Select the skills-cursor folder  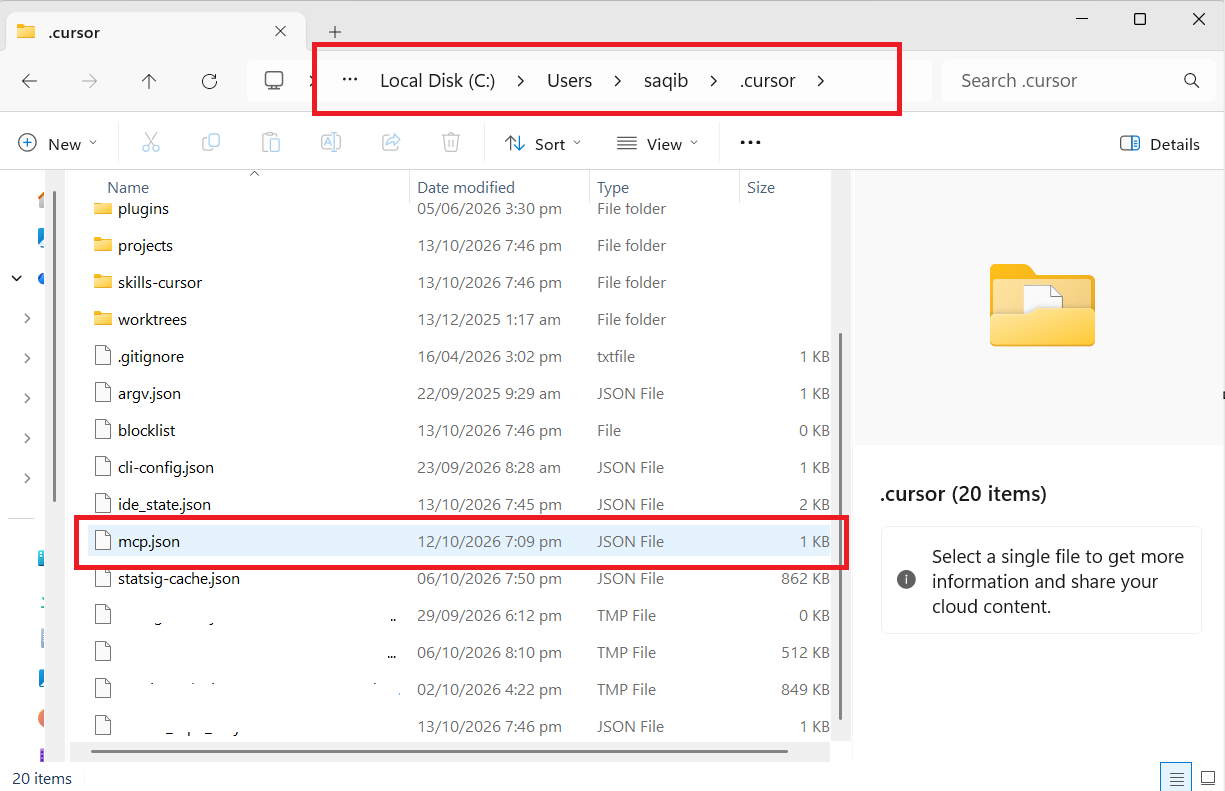click(461, 282)
